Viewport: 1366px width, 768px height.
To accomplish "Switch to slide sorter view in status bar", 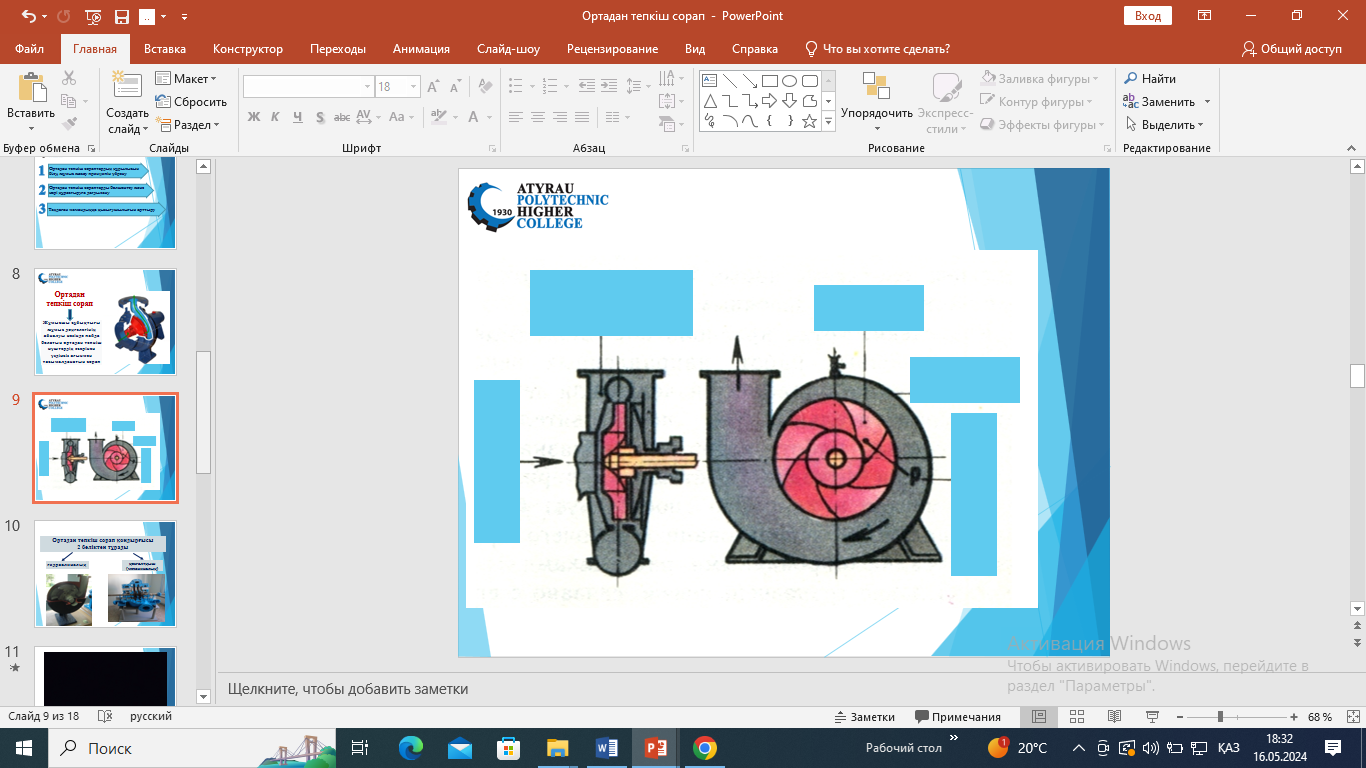I will (1076, 717).
